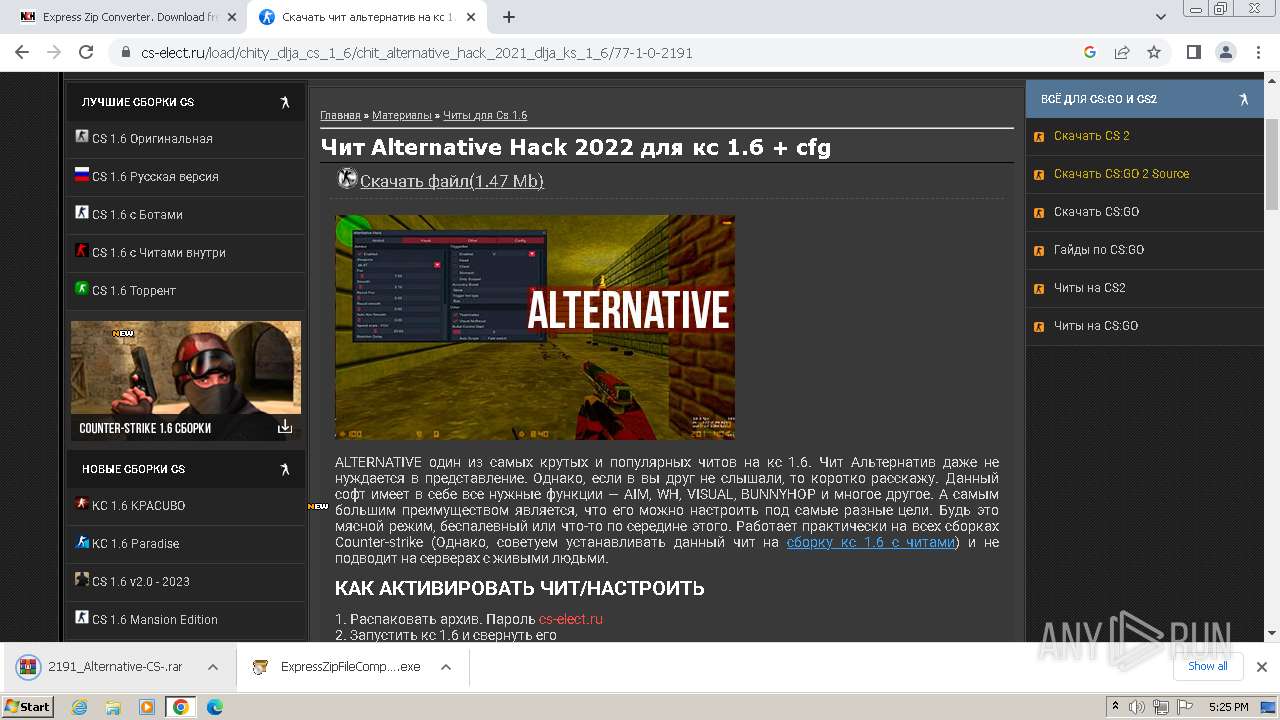Click the Chrome icon in taskbar

click(x=180, y=707)
